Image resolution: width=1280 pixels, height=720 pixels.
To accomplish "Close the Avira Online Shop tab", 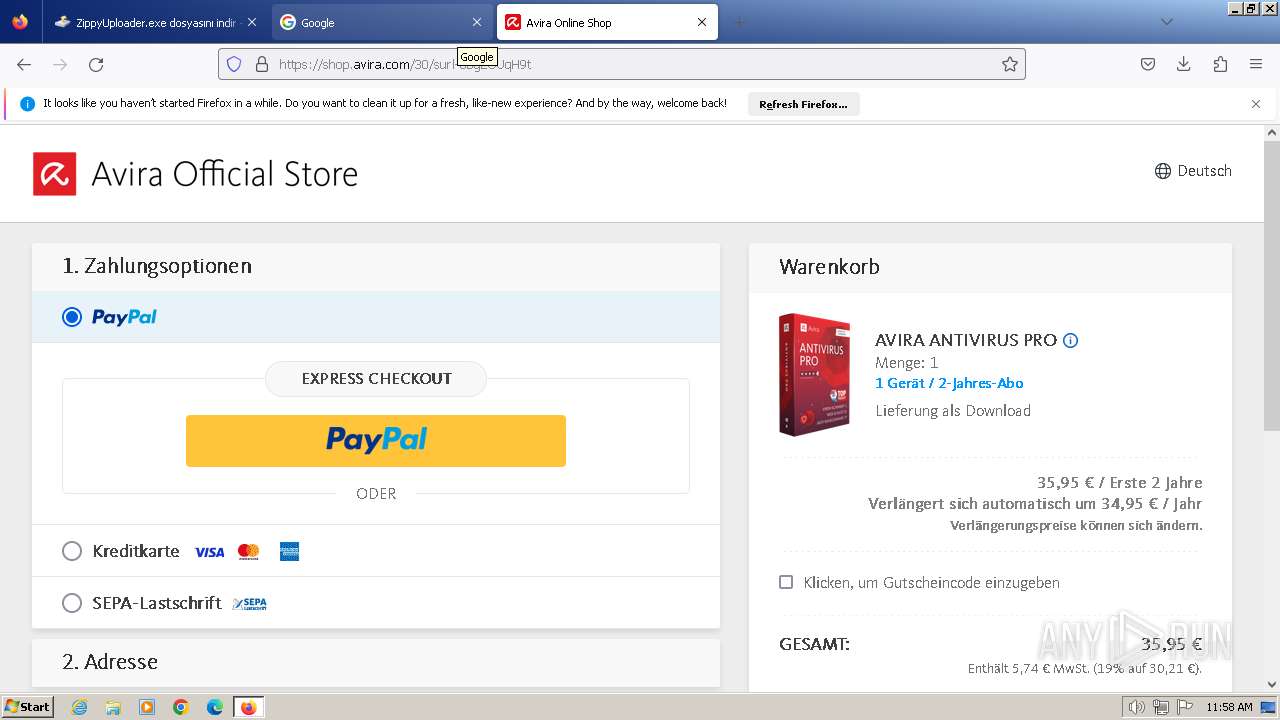I will click(x=702, y=22).
